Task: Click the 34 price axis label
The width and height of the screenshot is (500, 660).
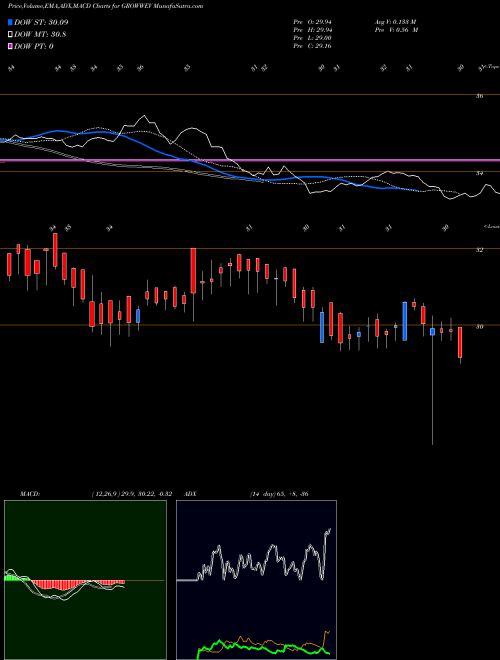Action: coord(479,173)
